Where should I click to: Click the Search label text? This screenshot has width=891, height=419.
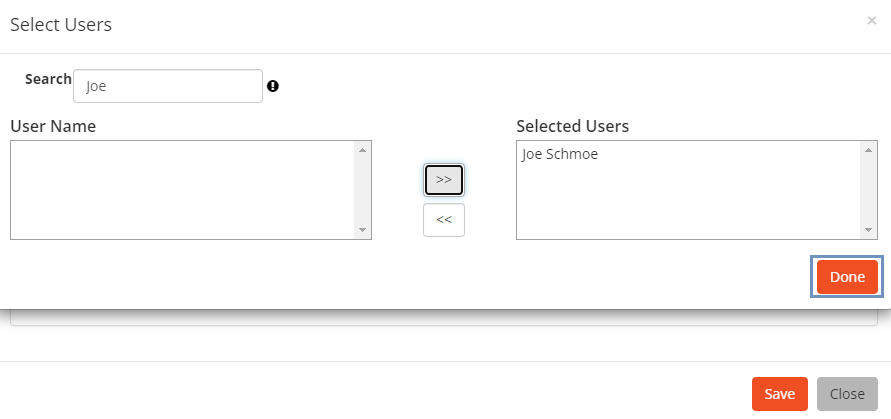tap(48, 79)
